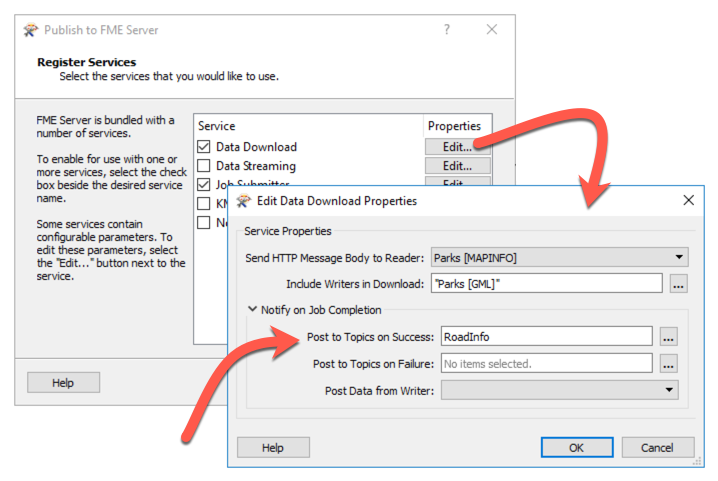Click Edit button for Data Download
Viewport: 718px width, 481px height.
(457, 147)
